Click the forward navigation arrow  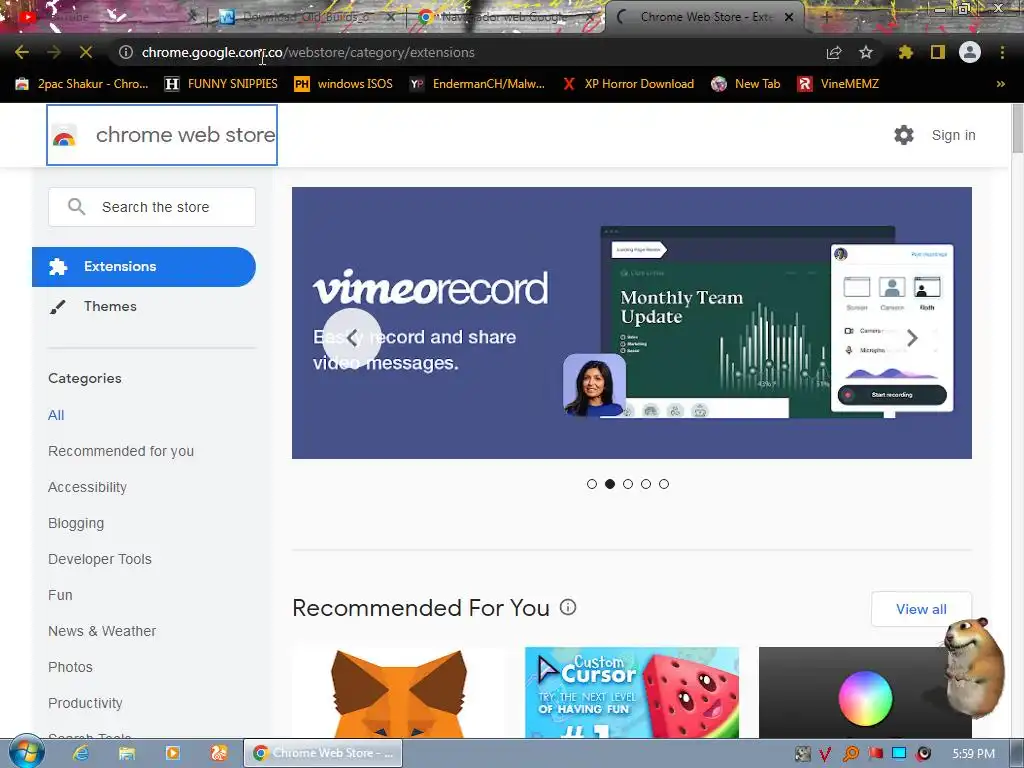click(54, 52)
